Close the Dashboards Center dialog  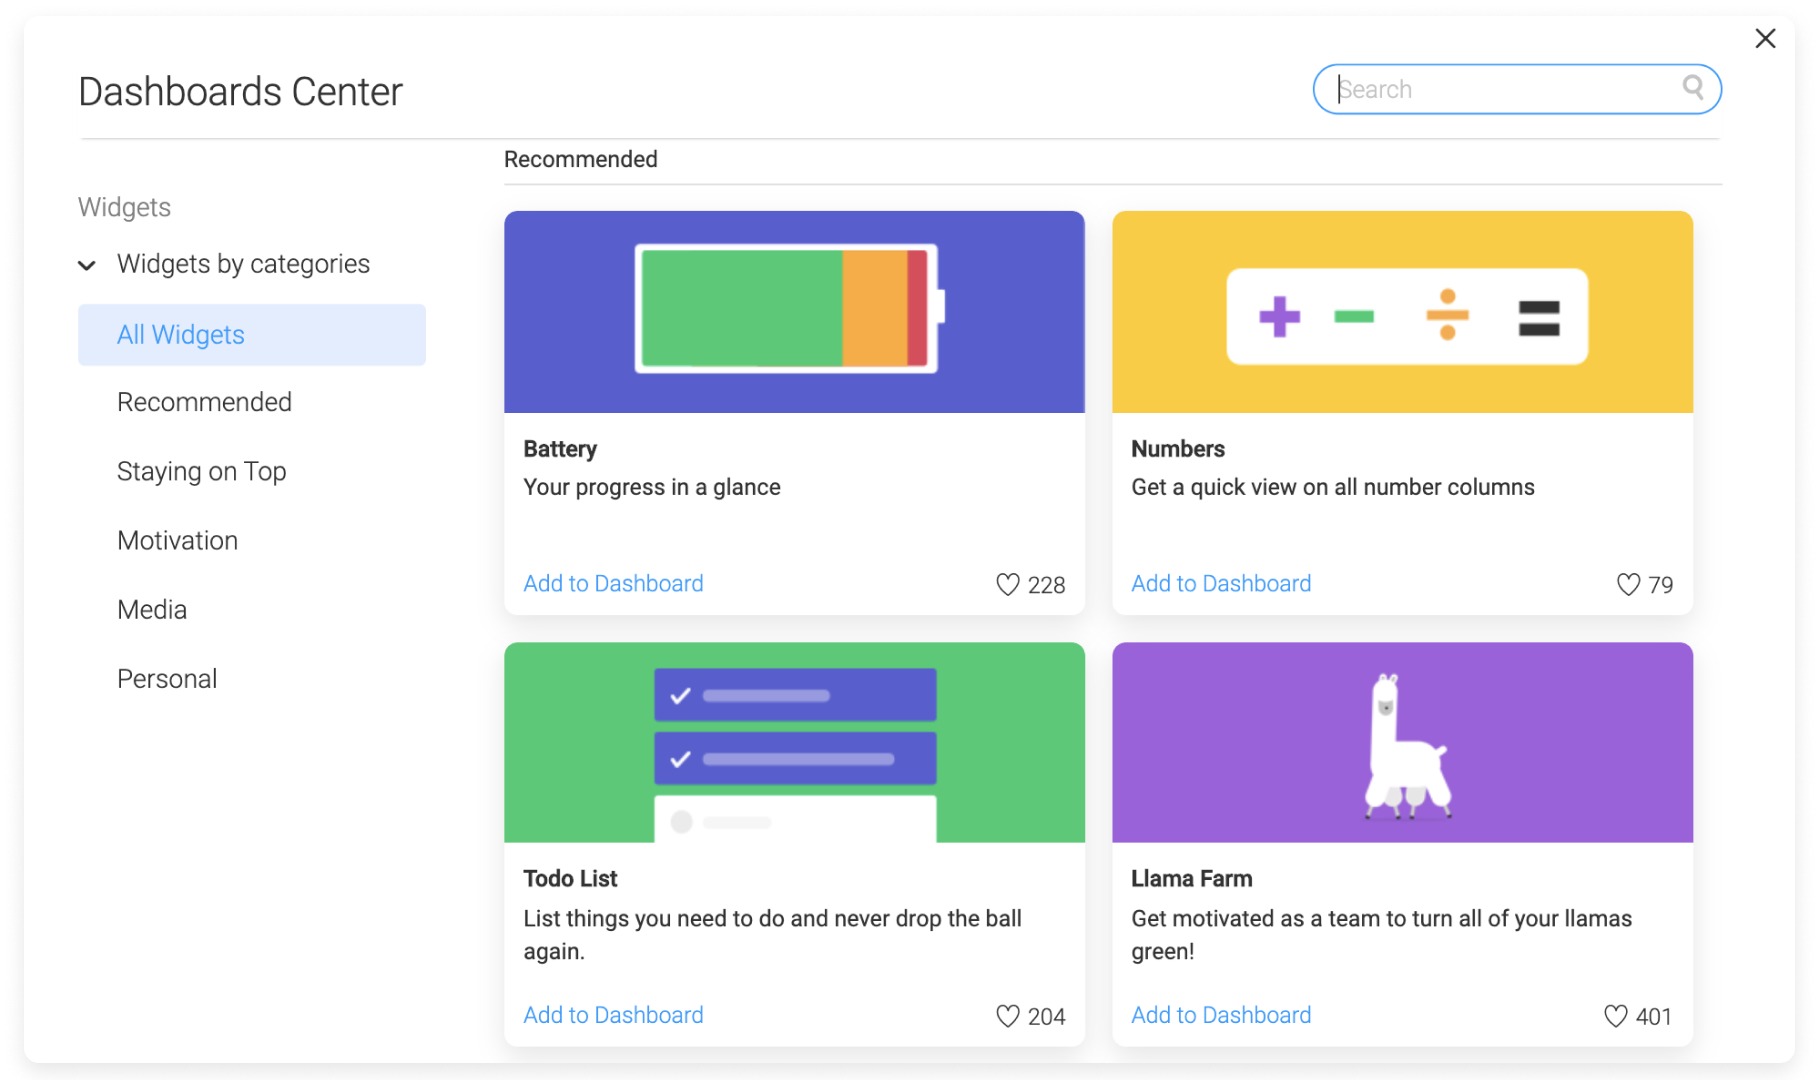(1765, 38)
